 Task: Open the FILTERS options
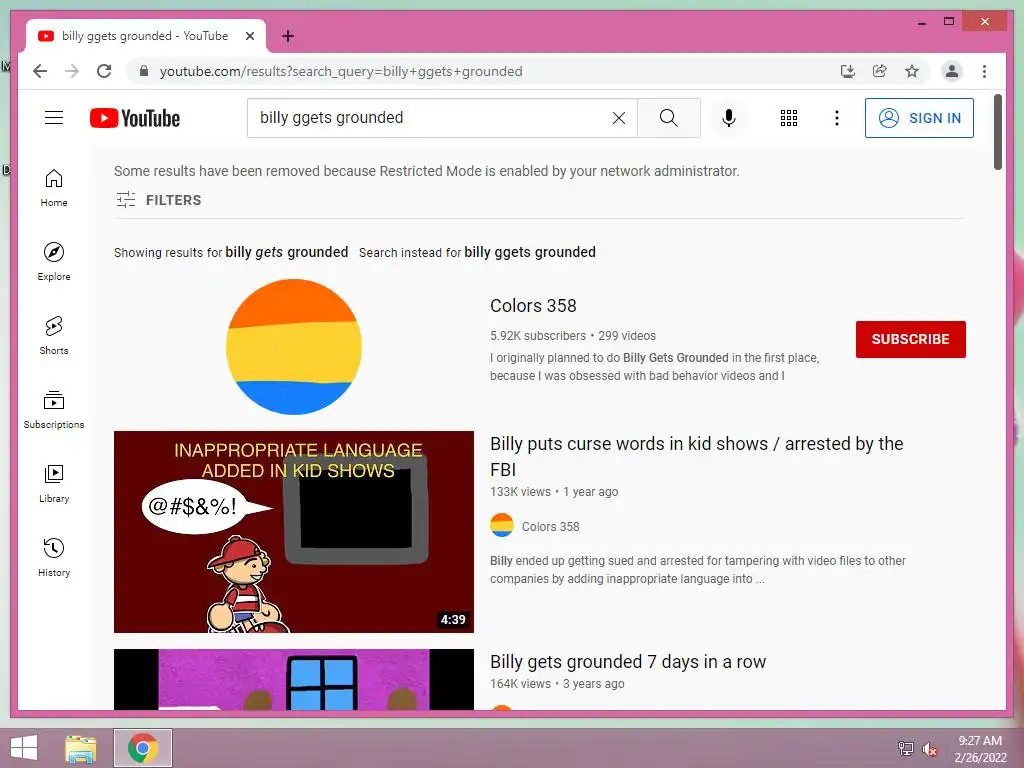pyautogui.click(x=159, y=200)
